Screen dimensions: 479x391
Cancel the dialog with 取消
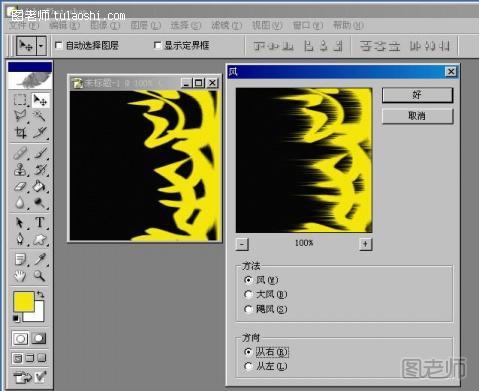tap(417, 116)
